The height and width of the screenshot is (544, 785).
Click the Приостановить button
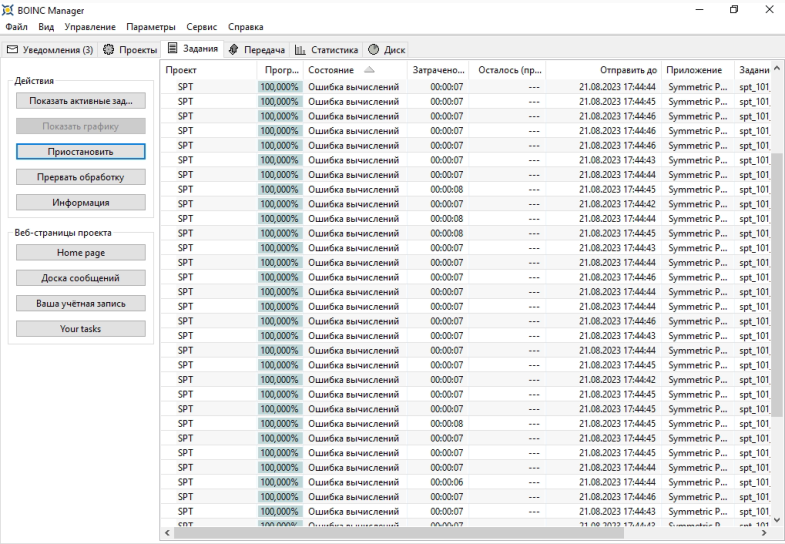pyautogui.click(x=81, y=152)
